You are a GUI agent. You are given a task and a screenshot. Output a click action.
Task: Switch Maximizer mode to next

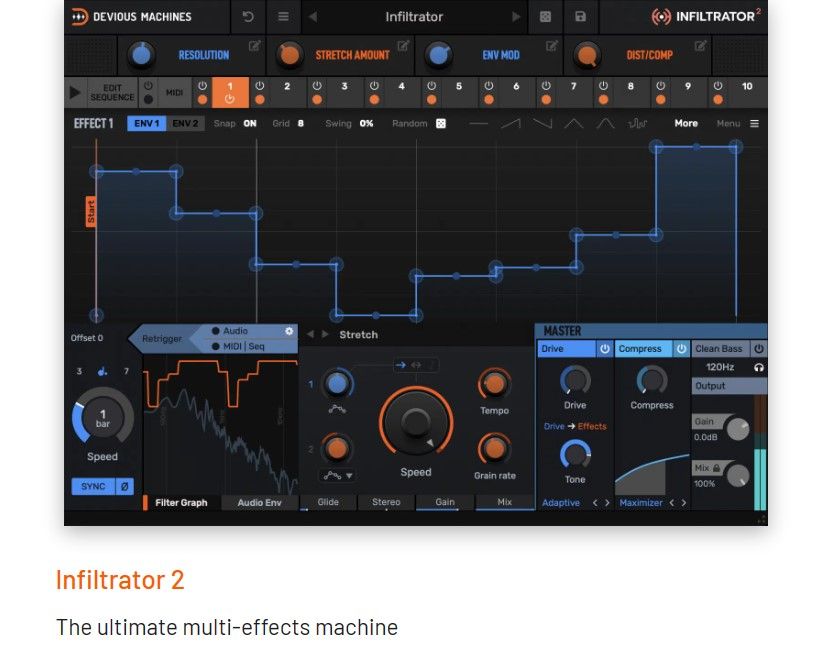683,503
